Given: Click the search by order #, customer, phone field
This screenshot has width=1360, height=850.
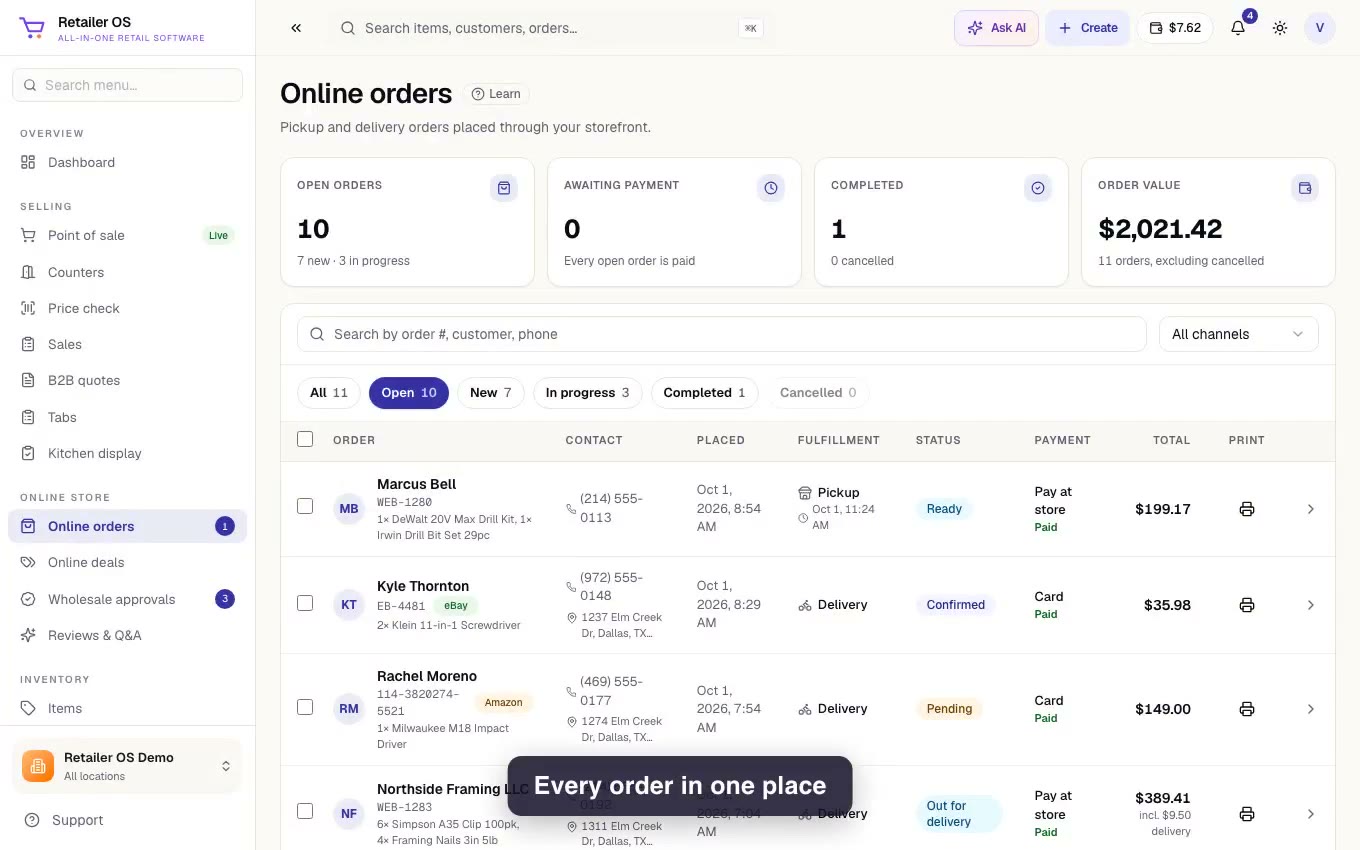Looking at the screenshot, I should click(x=721, y=334).
